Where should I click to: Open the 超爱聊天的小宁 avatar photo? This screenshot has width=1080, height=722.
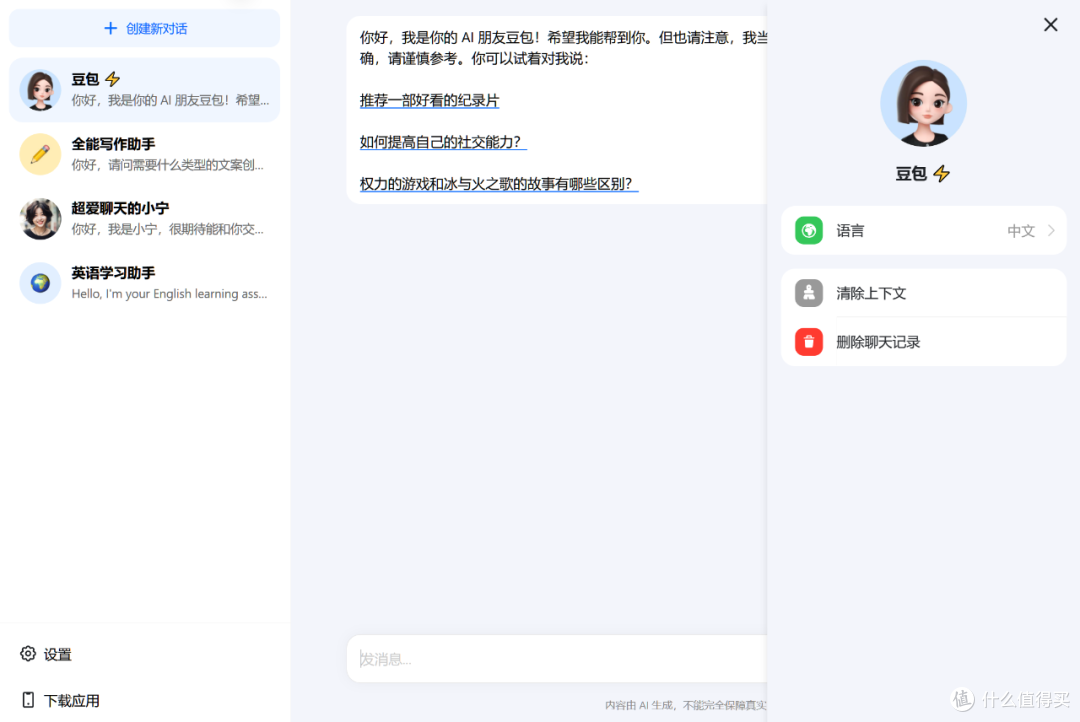[x=40, y=219]
